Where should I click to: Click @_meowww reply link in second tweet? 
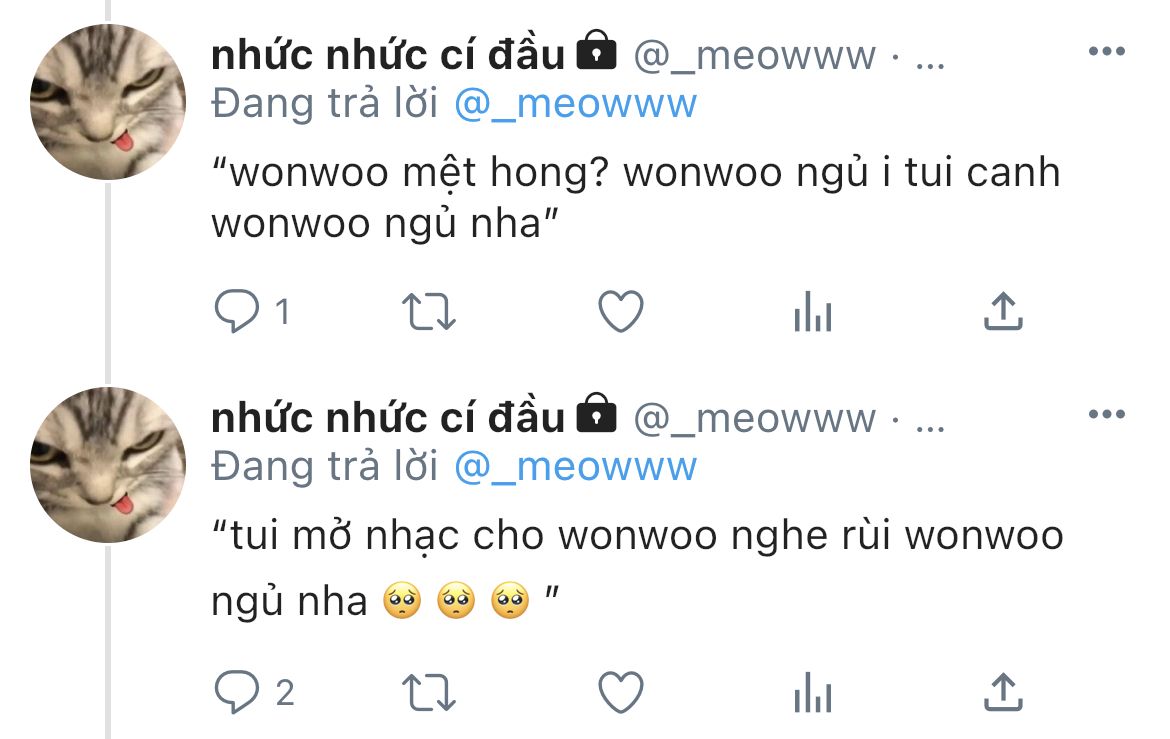click(575, 467)
